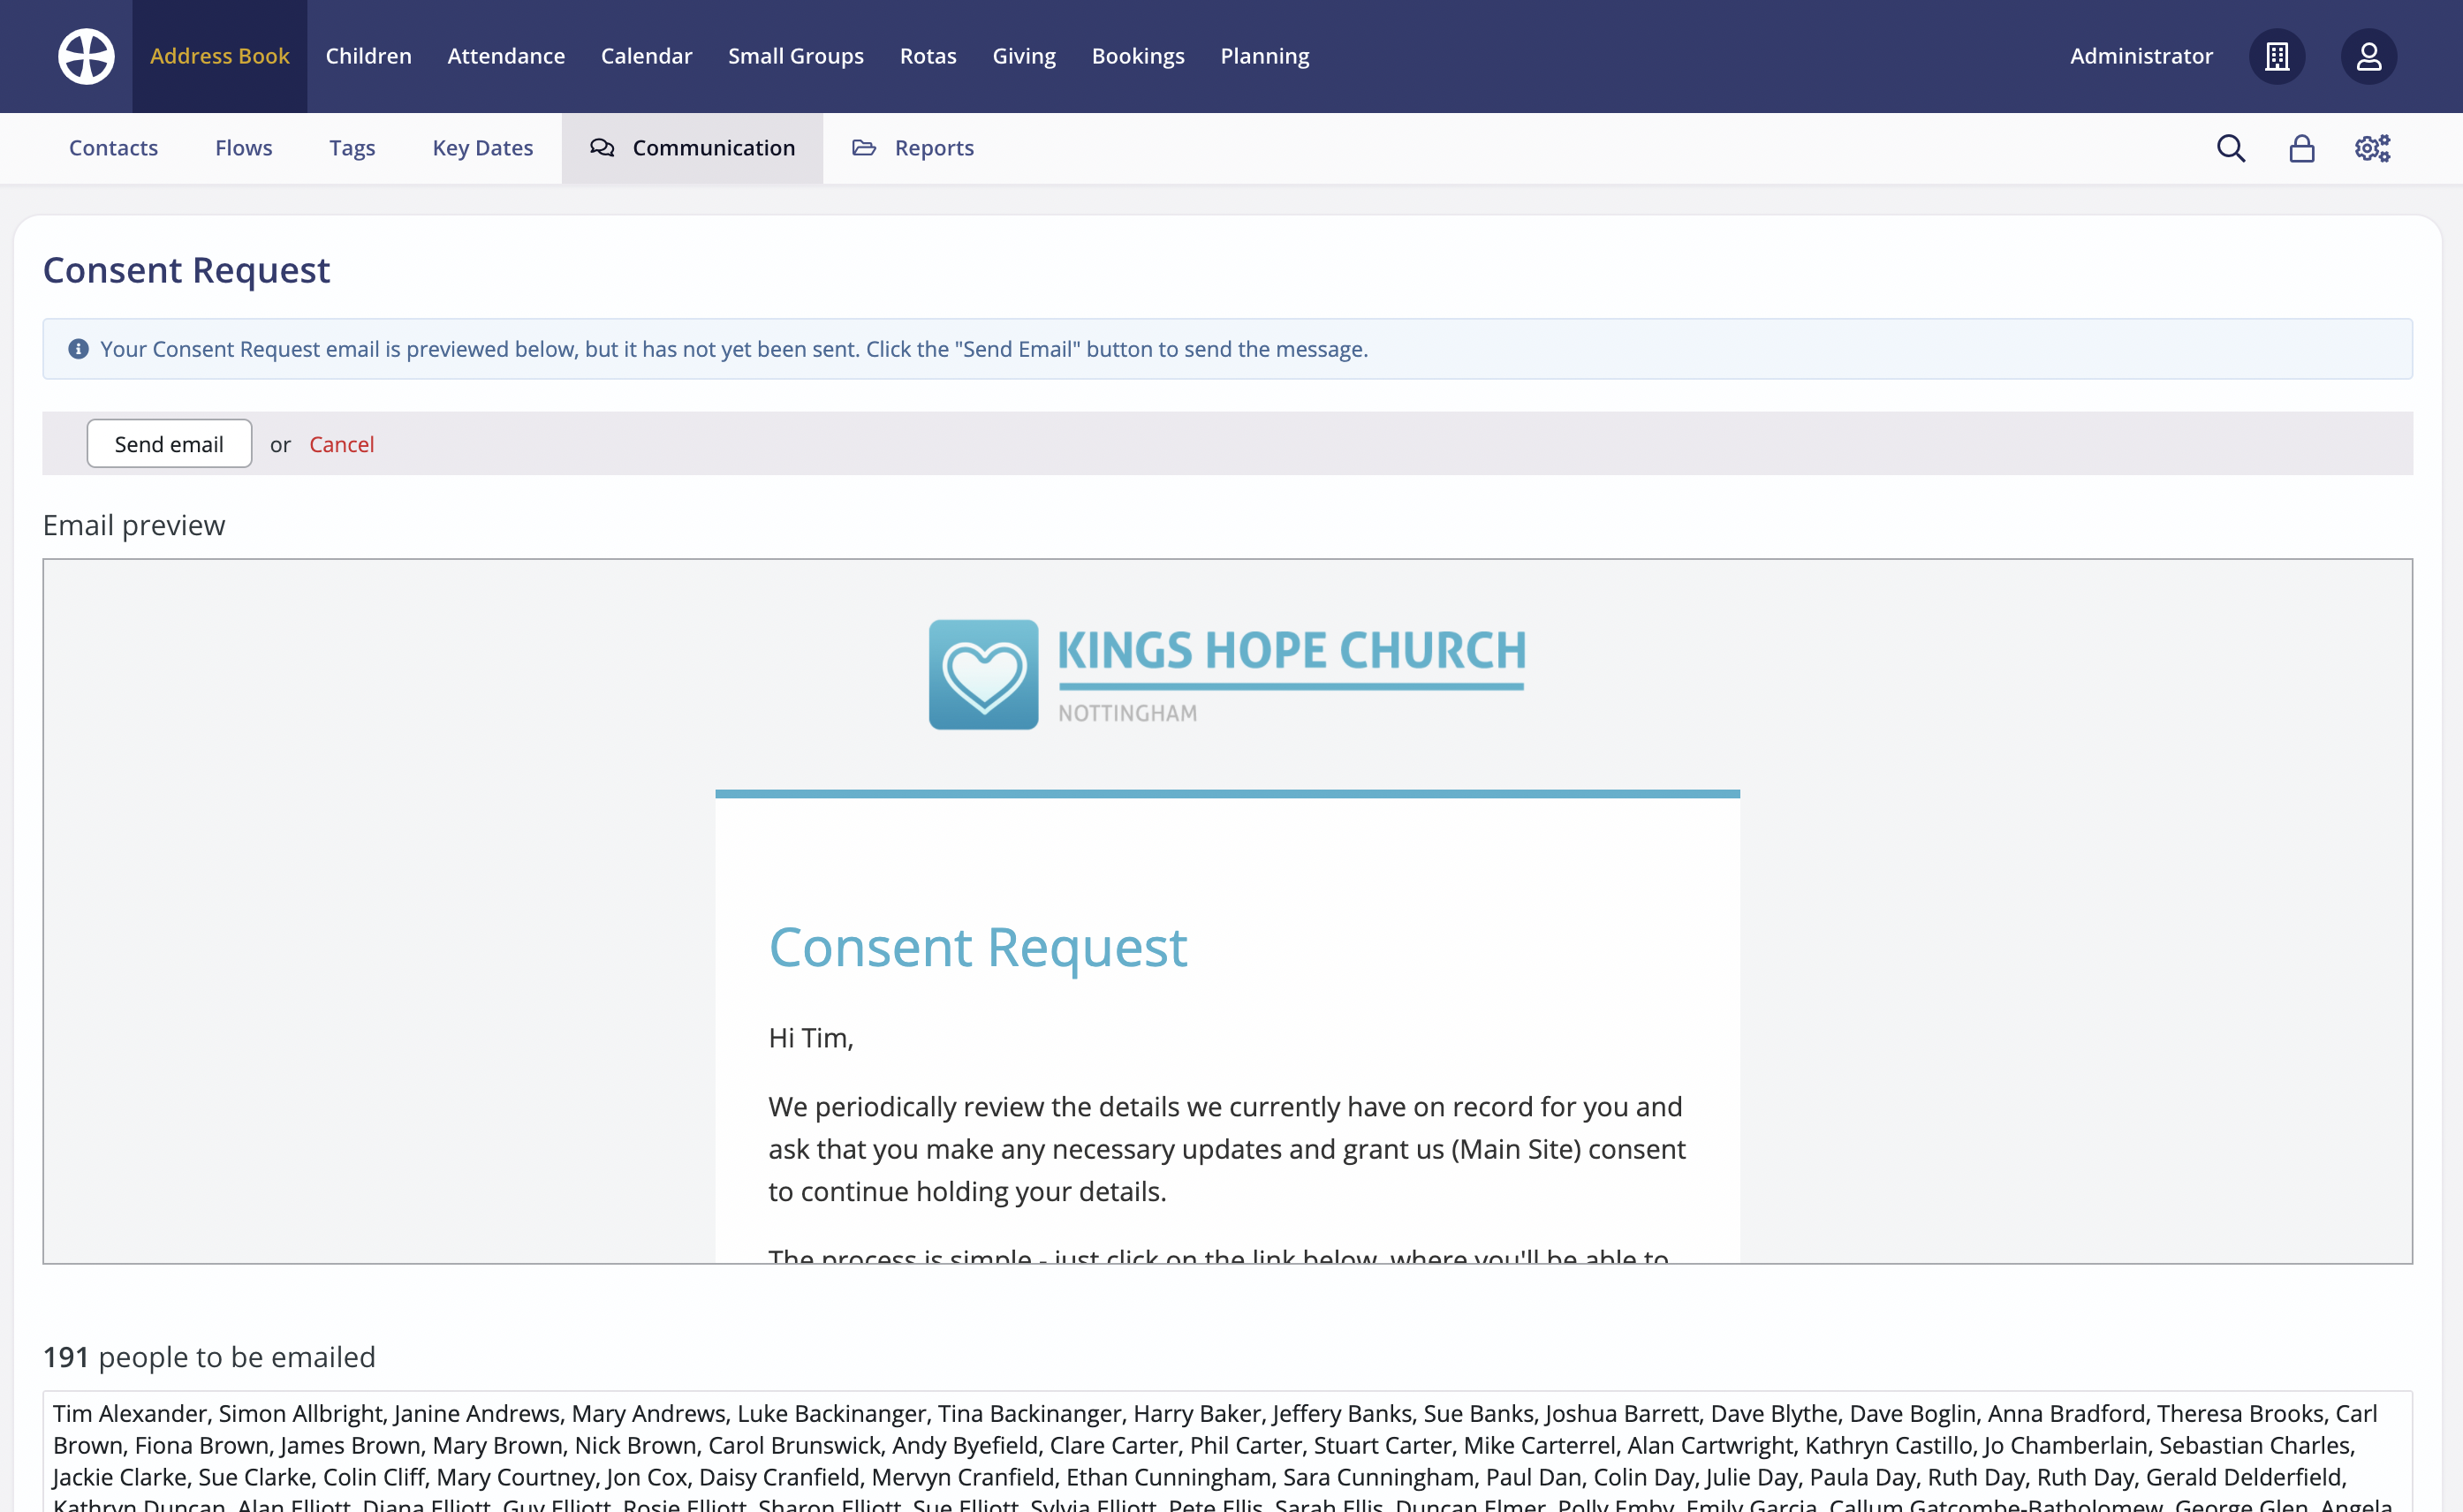Viewport: 2463px width, 1512px height.
Task: Select the Communication speech-bubble icon
Action: (603, 148)
